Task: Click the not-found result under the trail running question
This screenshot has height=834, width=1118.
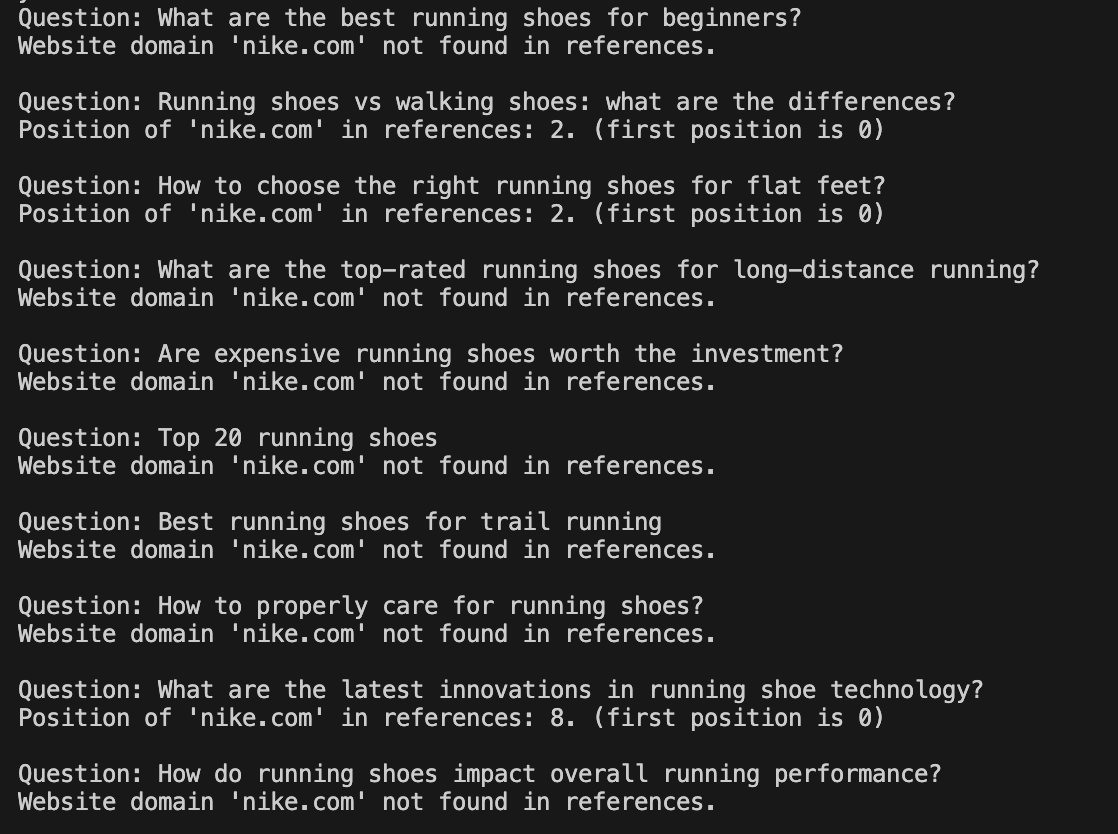Action: pyautogui.click(x=367, y=550)
